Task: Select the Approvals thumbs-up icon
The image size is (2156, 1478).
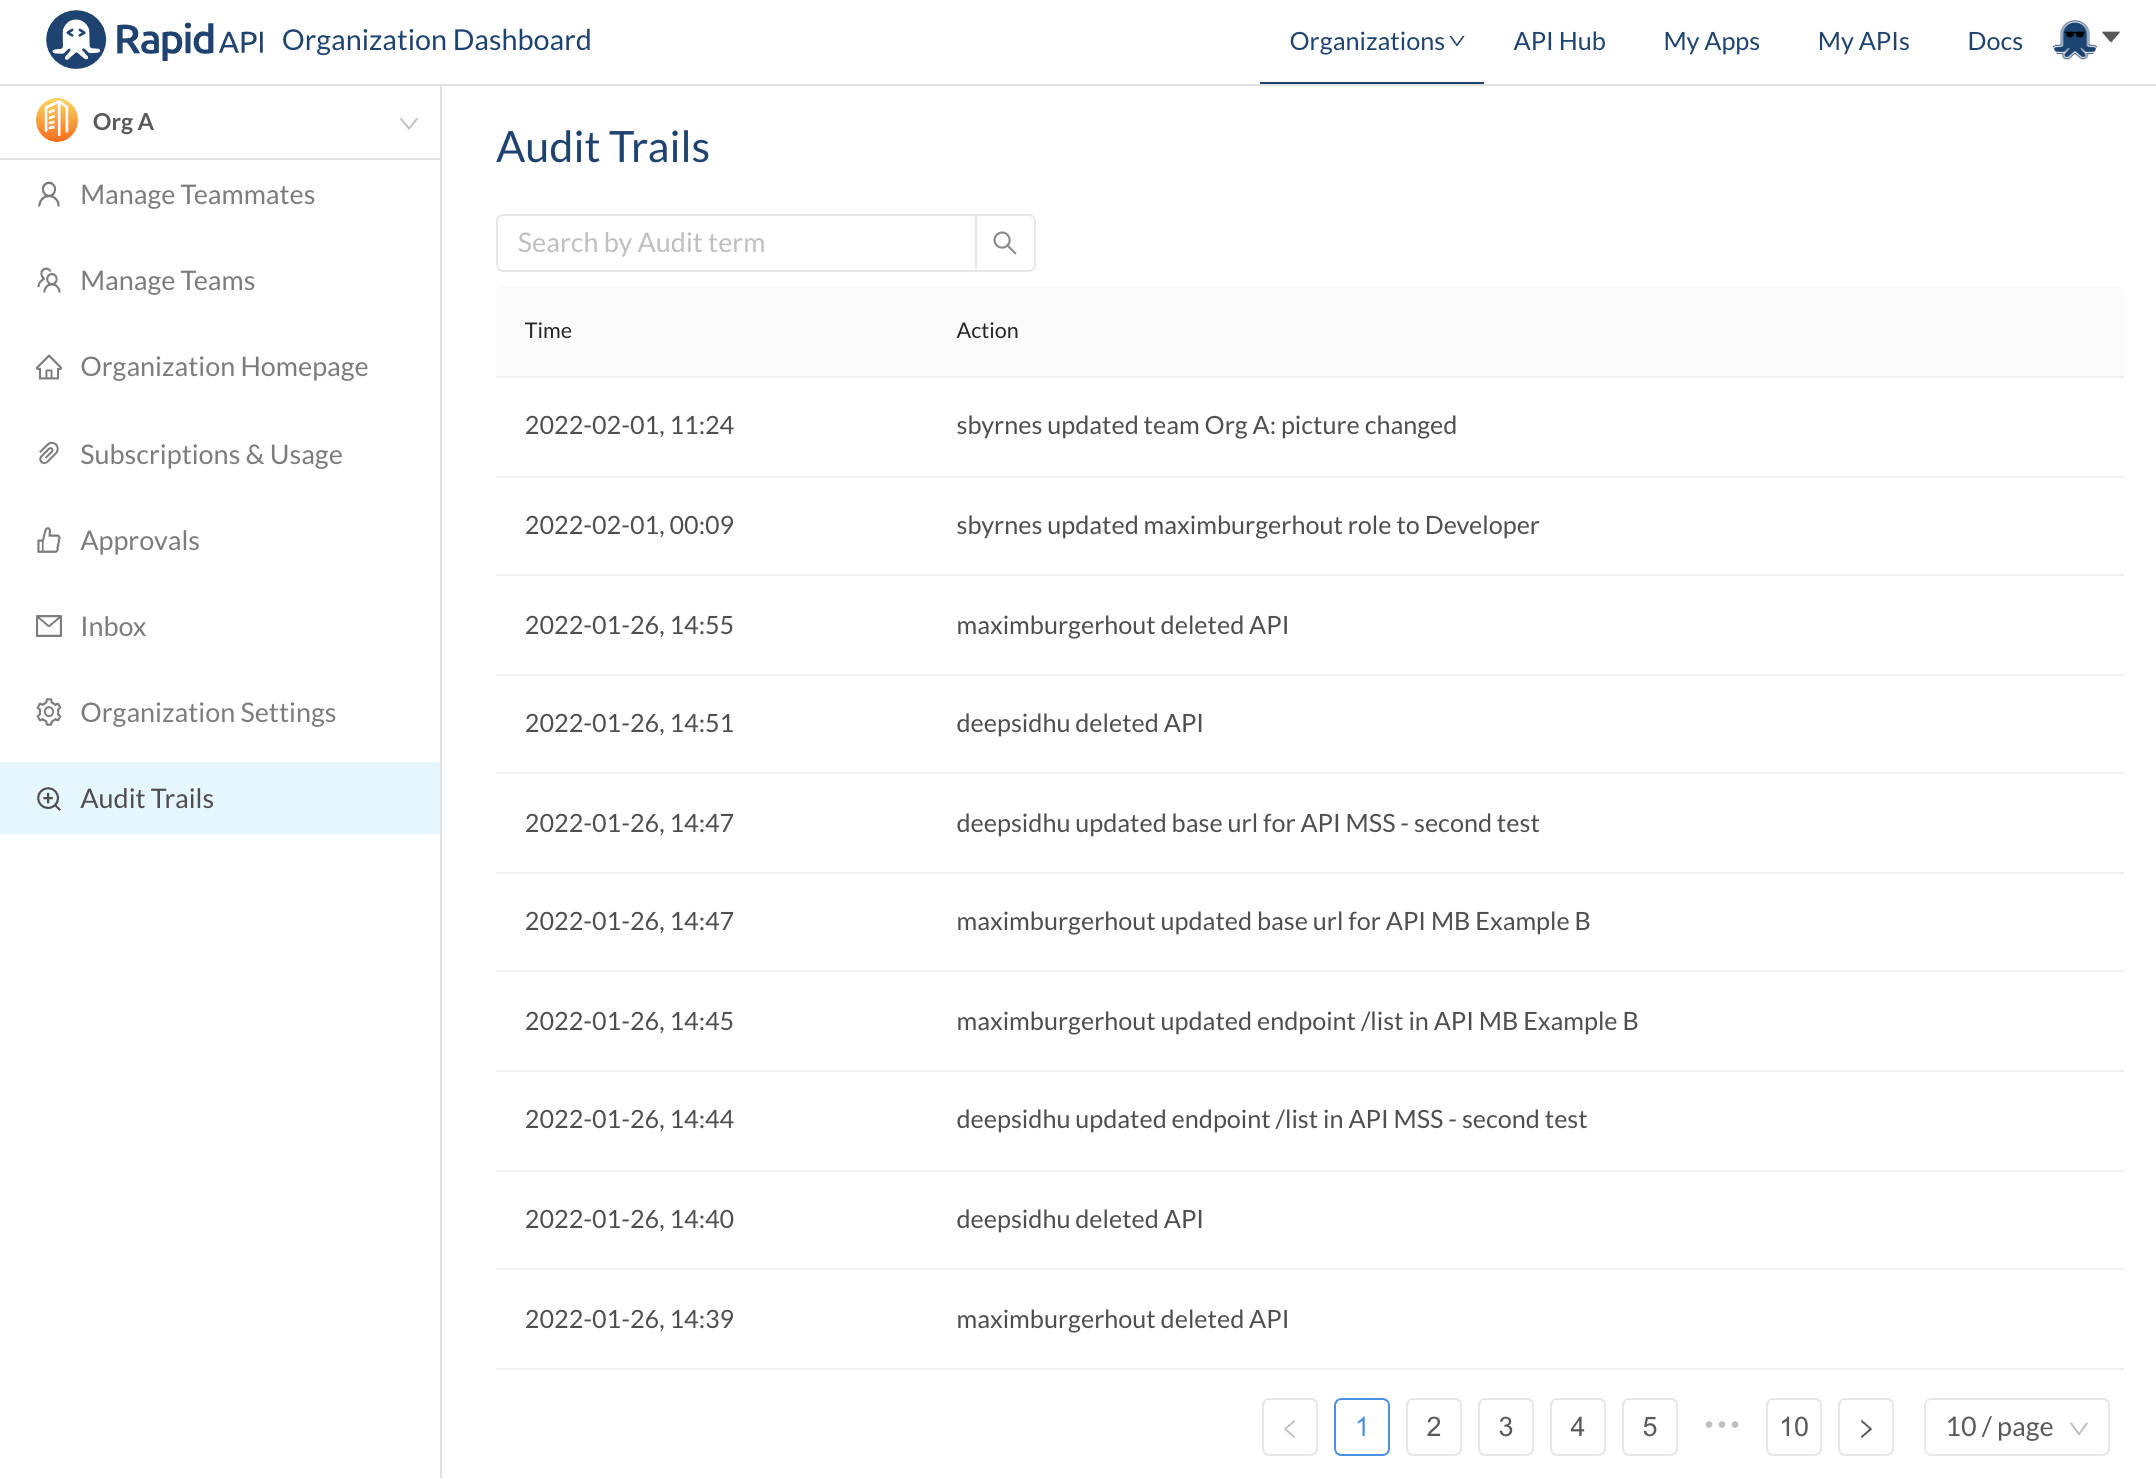Action: click(49, 540)
